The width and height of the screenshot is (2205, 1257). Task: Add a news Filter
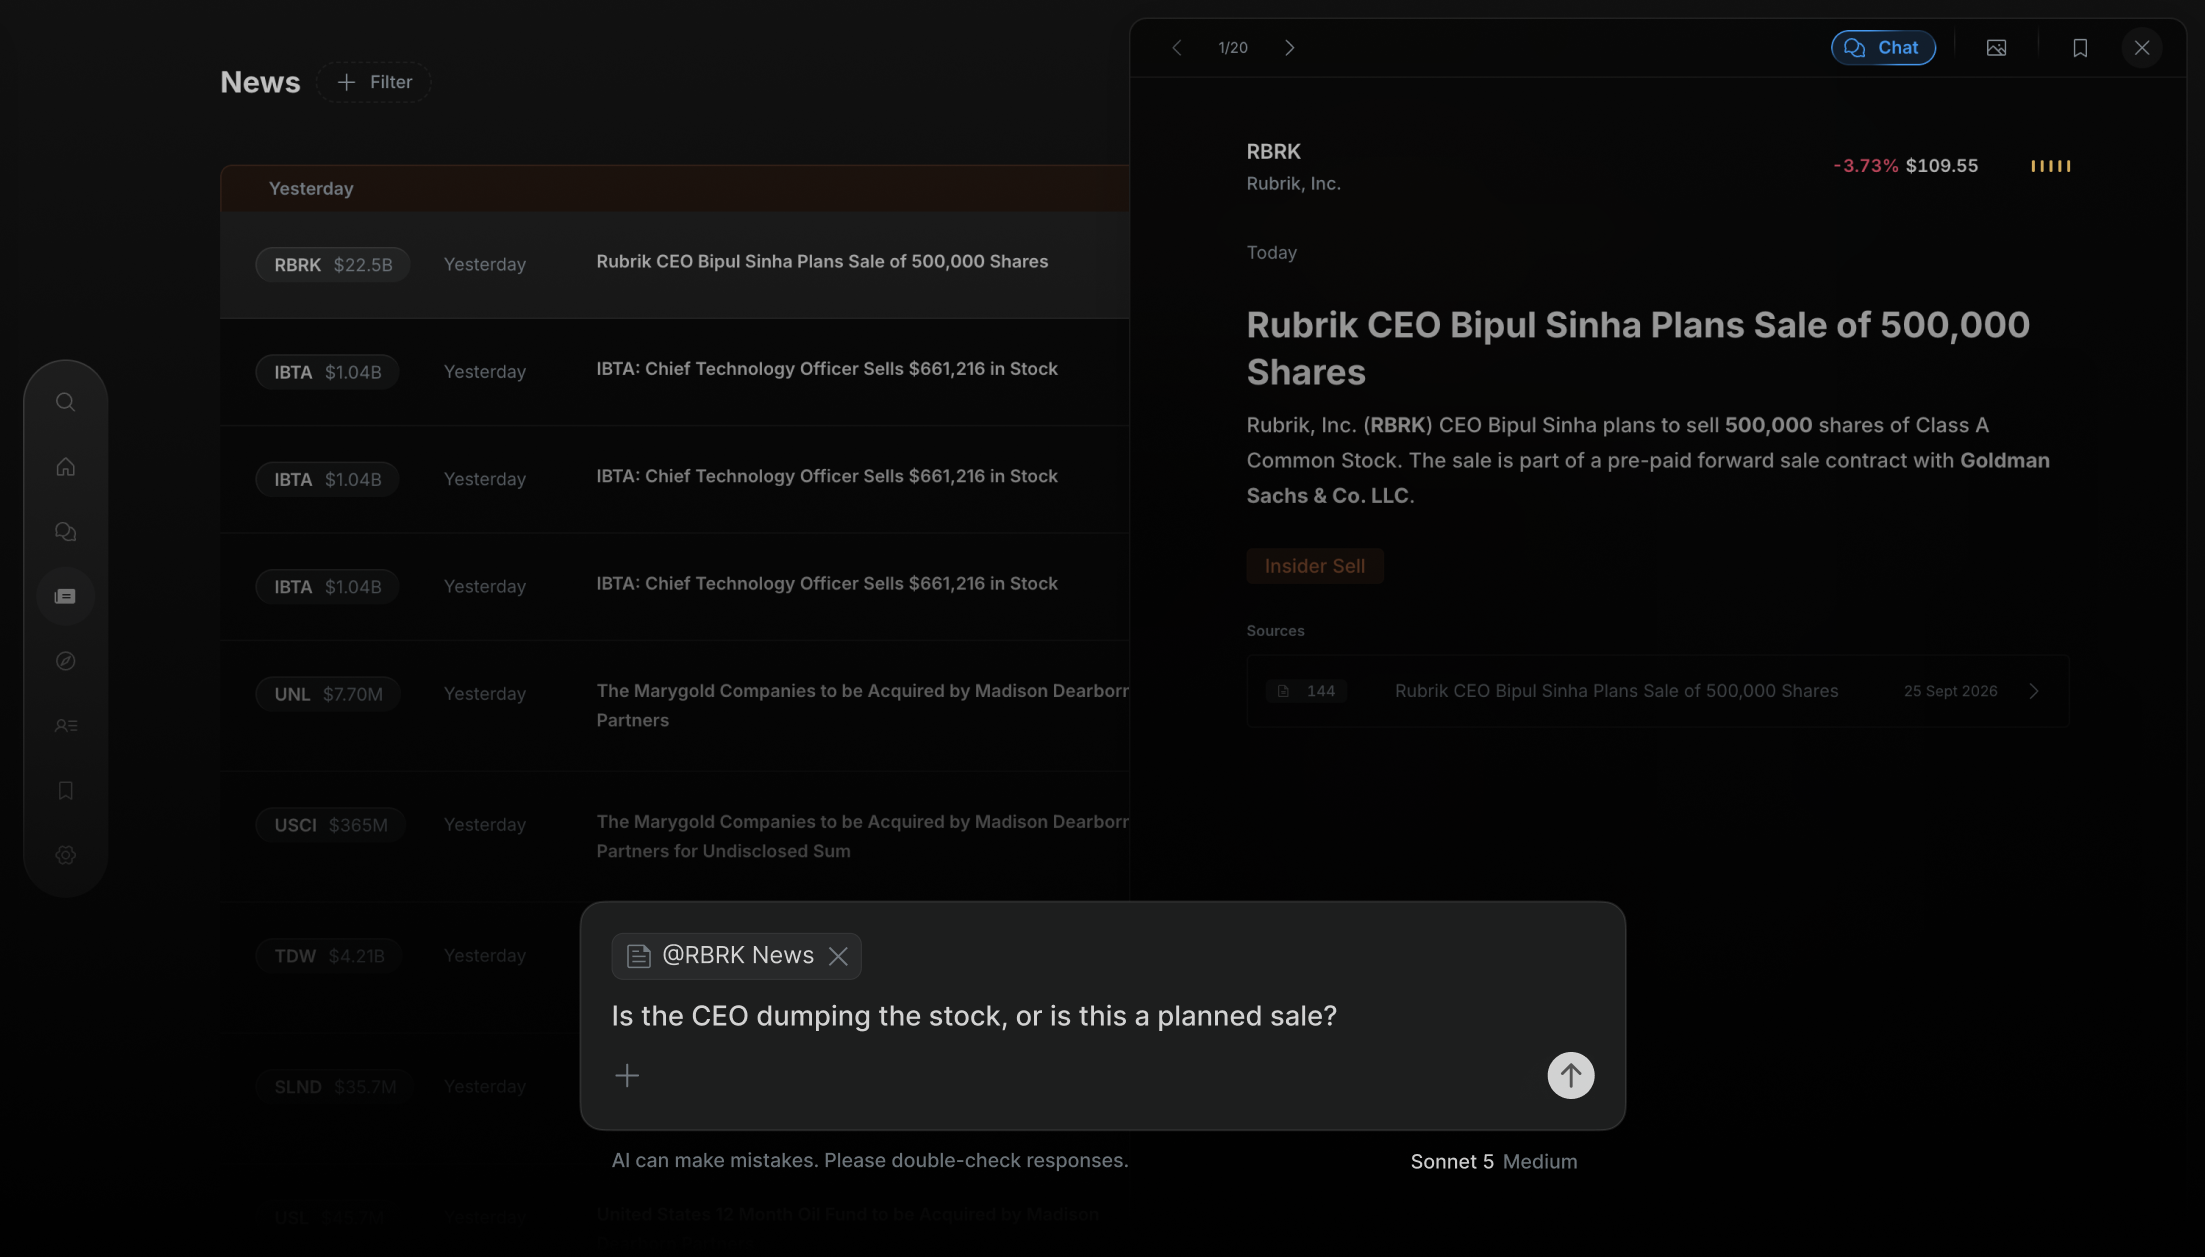pyautogui.click(x=374, y=82)
